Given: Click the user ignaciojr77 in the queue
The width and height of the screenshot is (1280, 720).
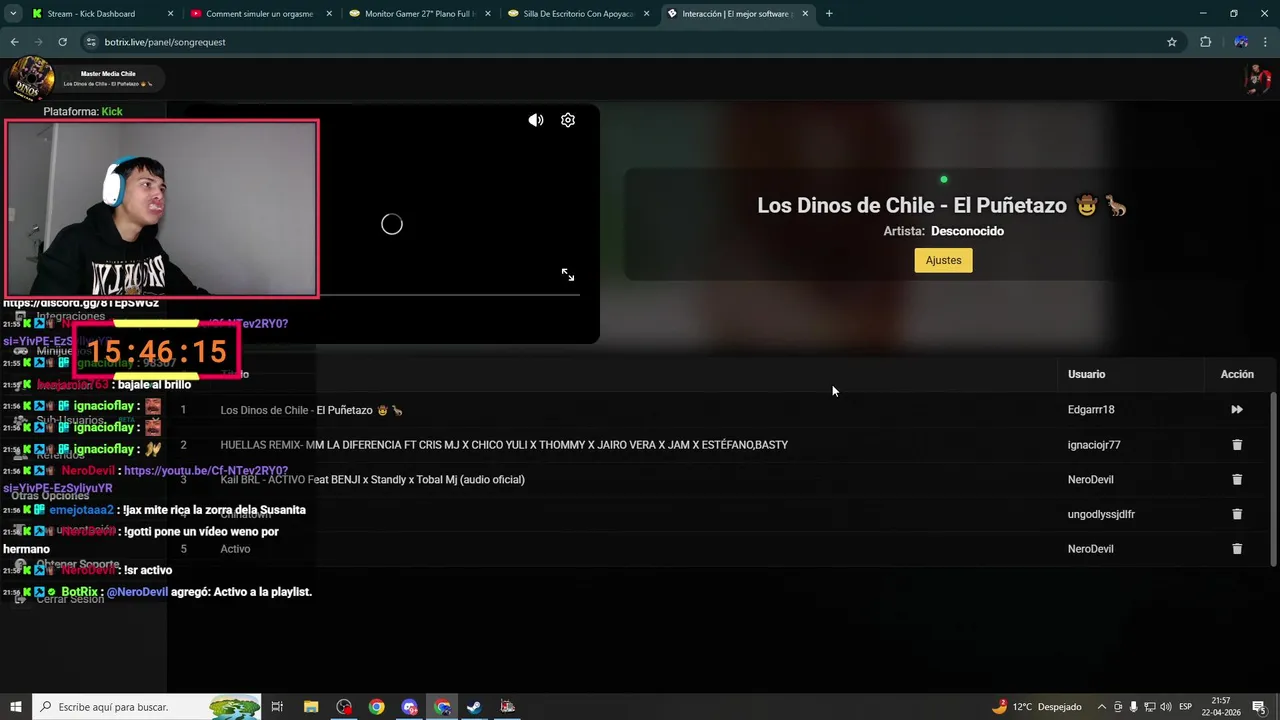Looking at the screenshot, I should (x=1094, y=445).
